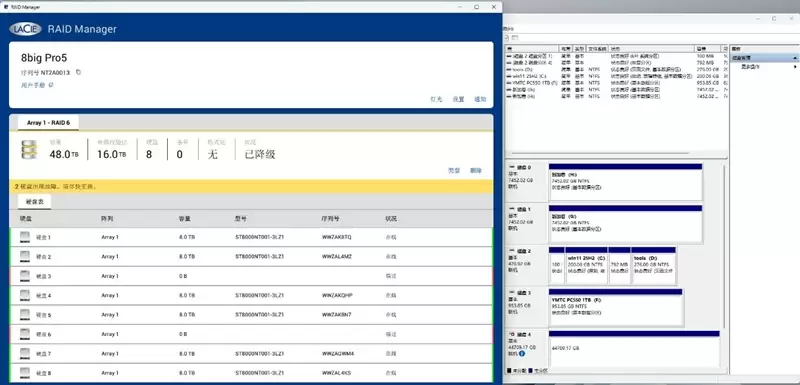
Task: Expand More Actions arrow in actions pane
Action: [x=795, y=66]
